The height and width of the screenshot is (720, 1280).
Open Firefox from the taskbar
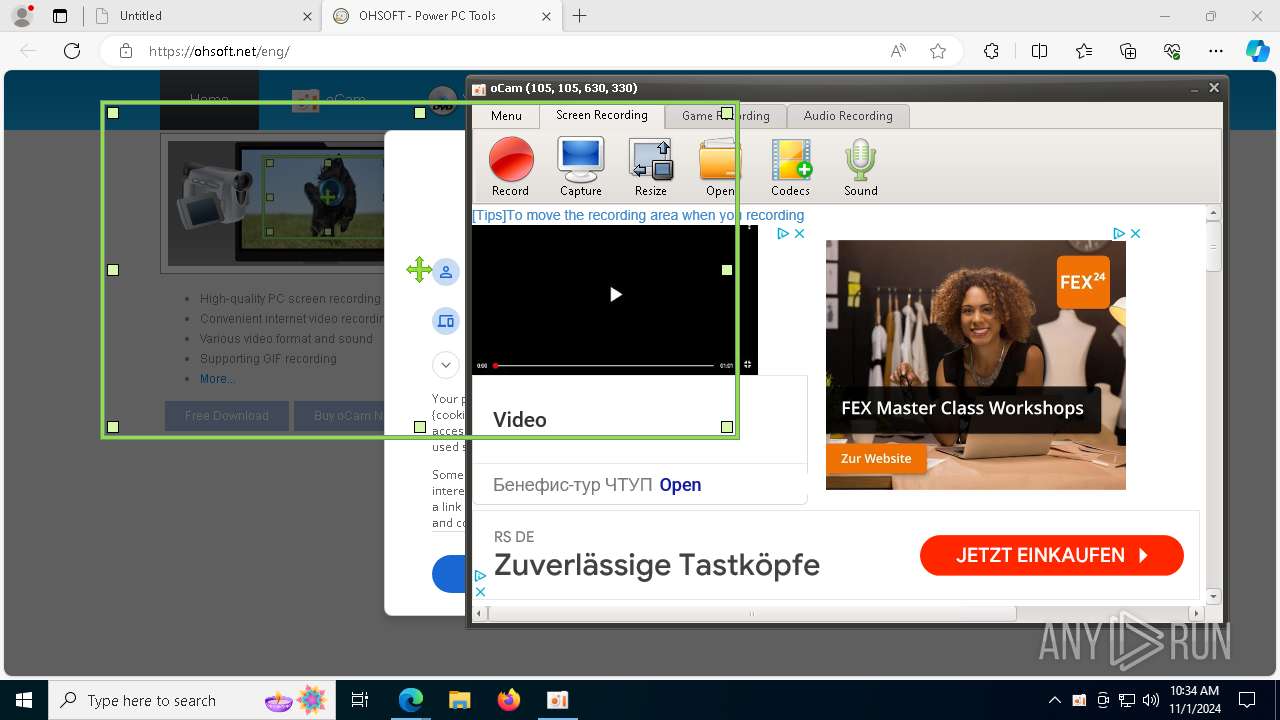point(509,700)
